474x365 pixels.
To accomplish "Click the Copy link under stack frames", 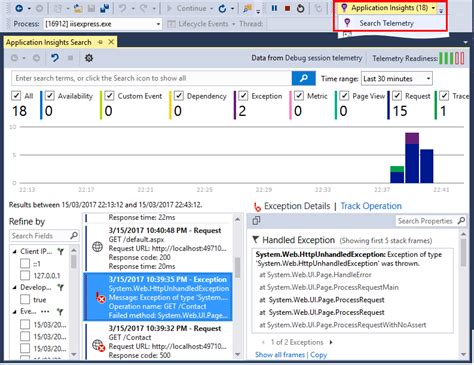I will (319, 355).
